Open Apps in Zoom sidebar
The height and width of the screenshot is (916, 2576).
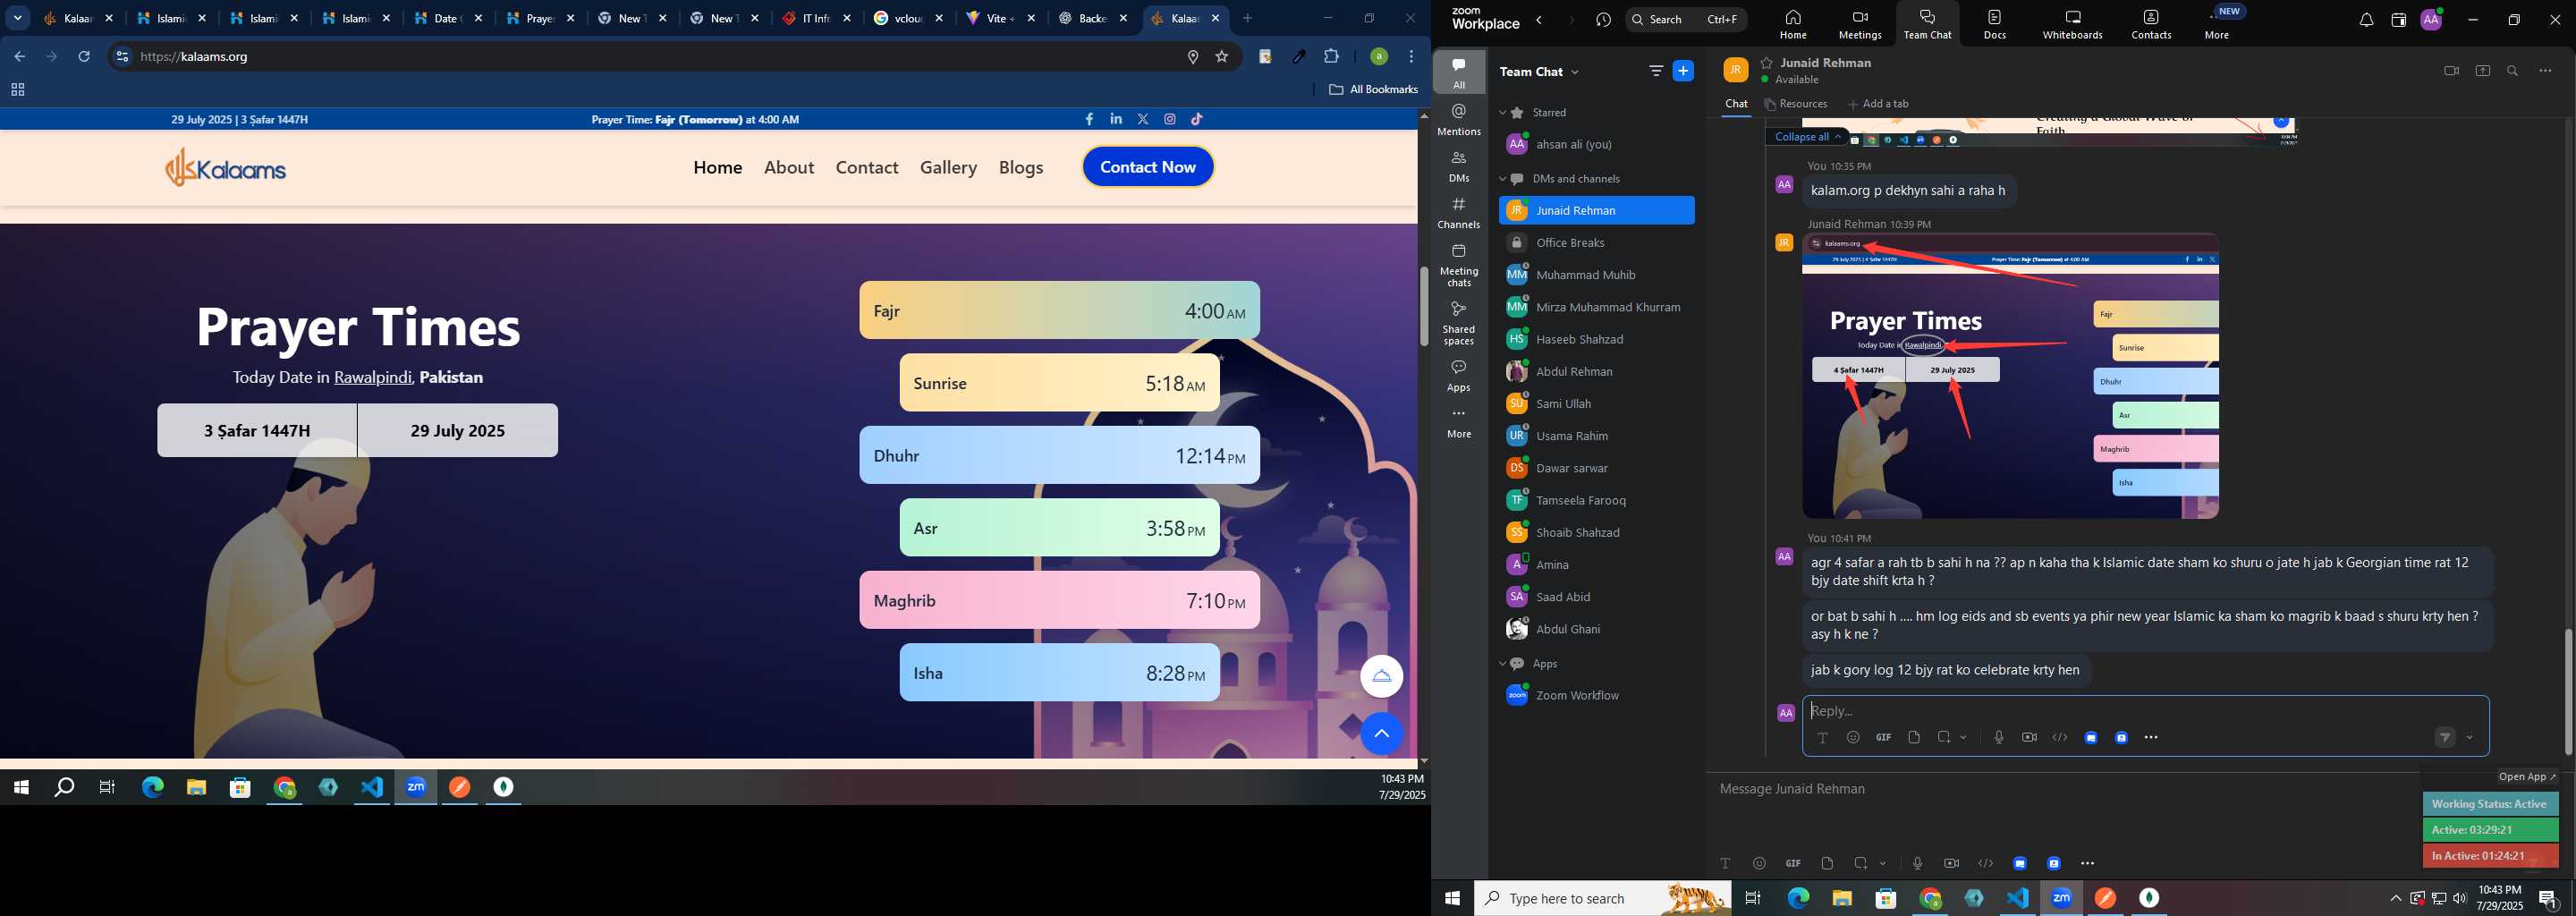point(1459,376)
